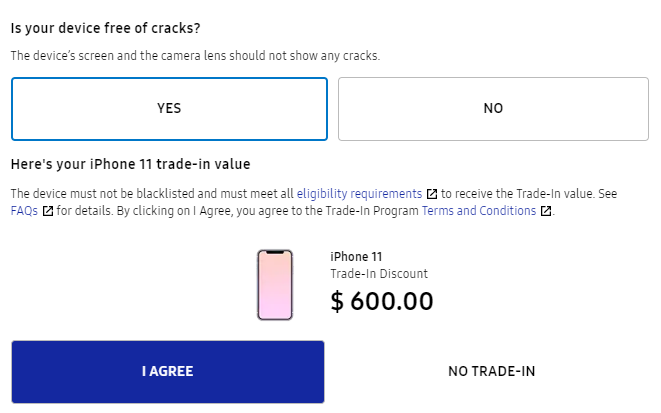Click the Trade-In Discount label
661x413 pixels.
click(x=378, y=274)
